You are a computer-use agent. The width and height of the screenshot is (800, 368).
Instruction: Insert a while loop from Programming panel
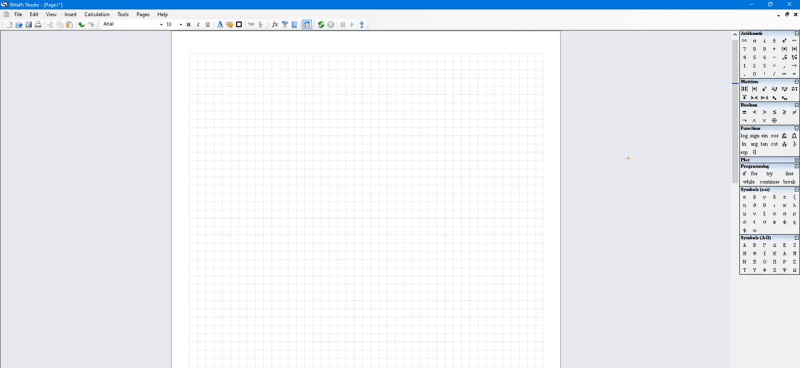pos(749,182)
